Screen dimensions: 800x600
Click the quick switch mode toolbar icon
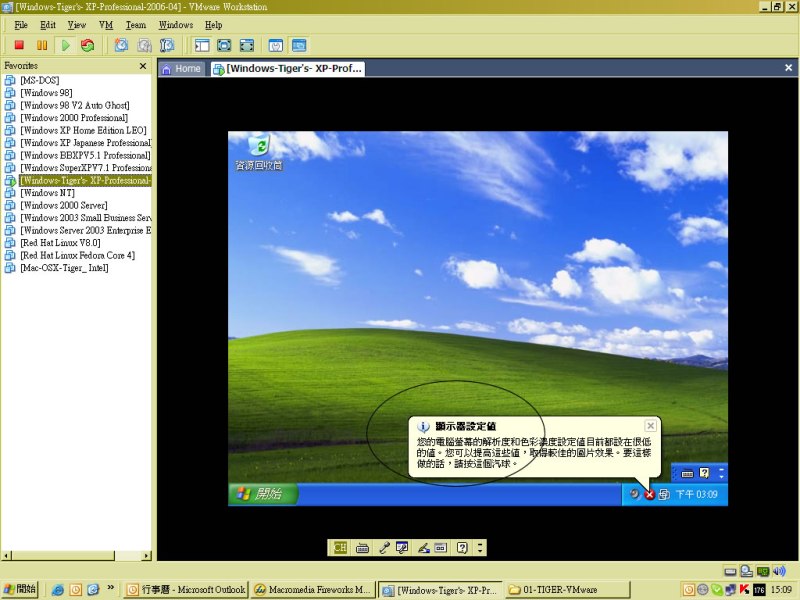coord(246,45)
